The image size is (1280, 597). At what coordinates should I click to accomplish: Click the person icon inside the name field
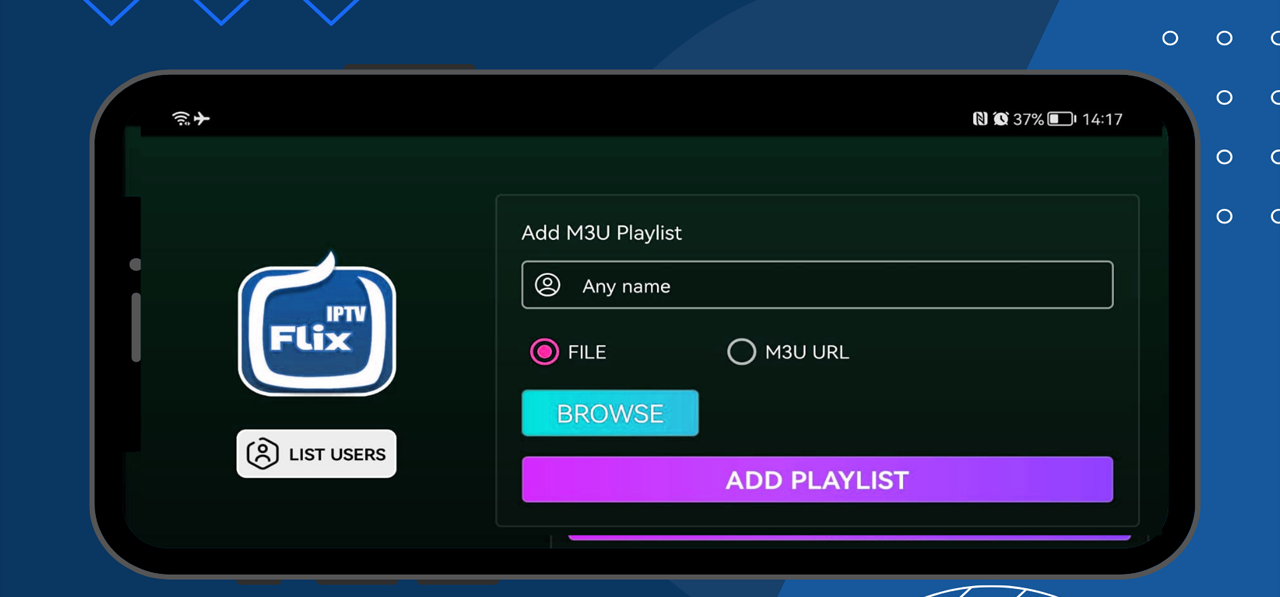click(546, 285)
